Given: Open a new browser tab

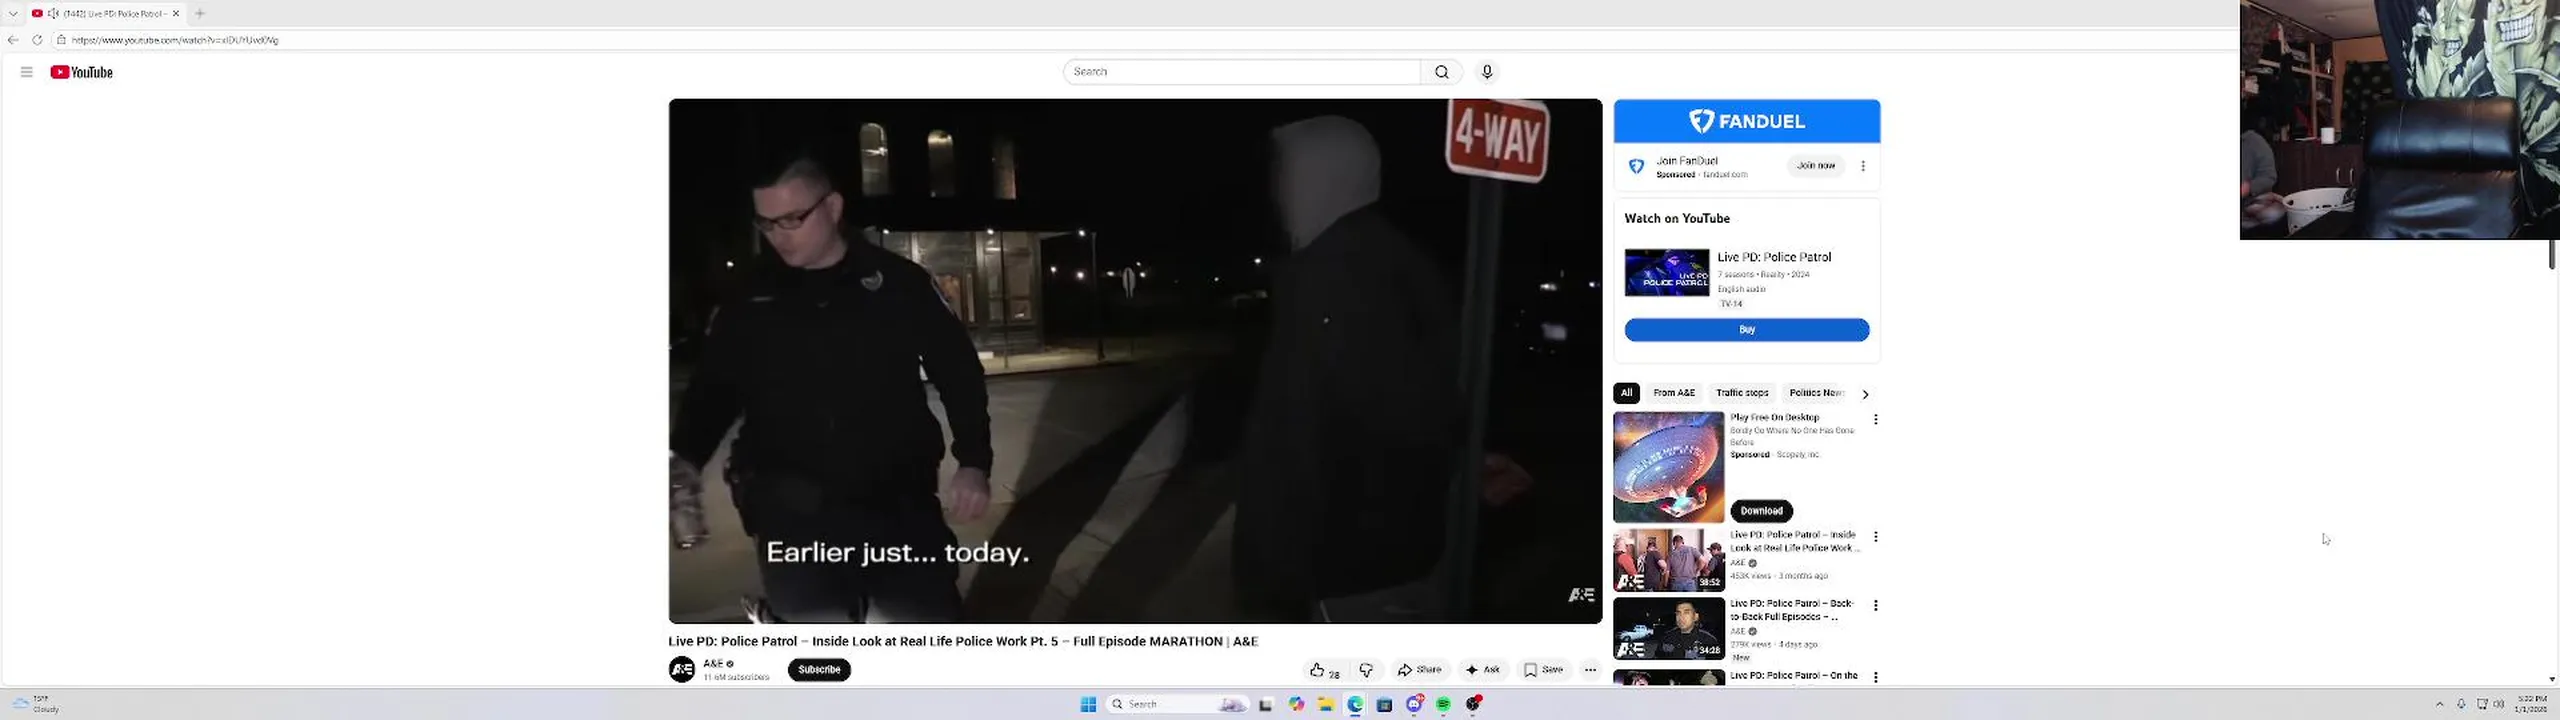Looking at the screenshot, I should [x=200, y=14].
